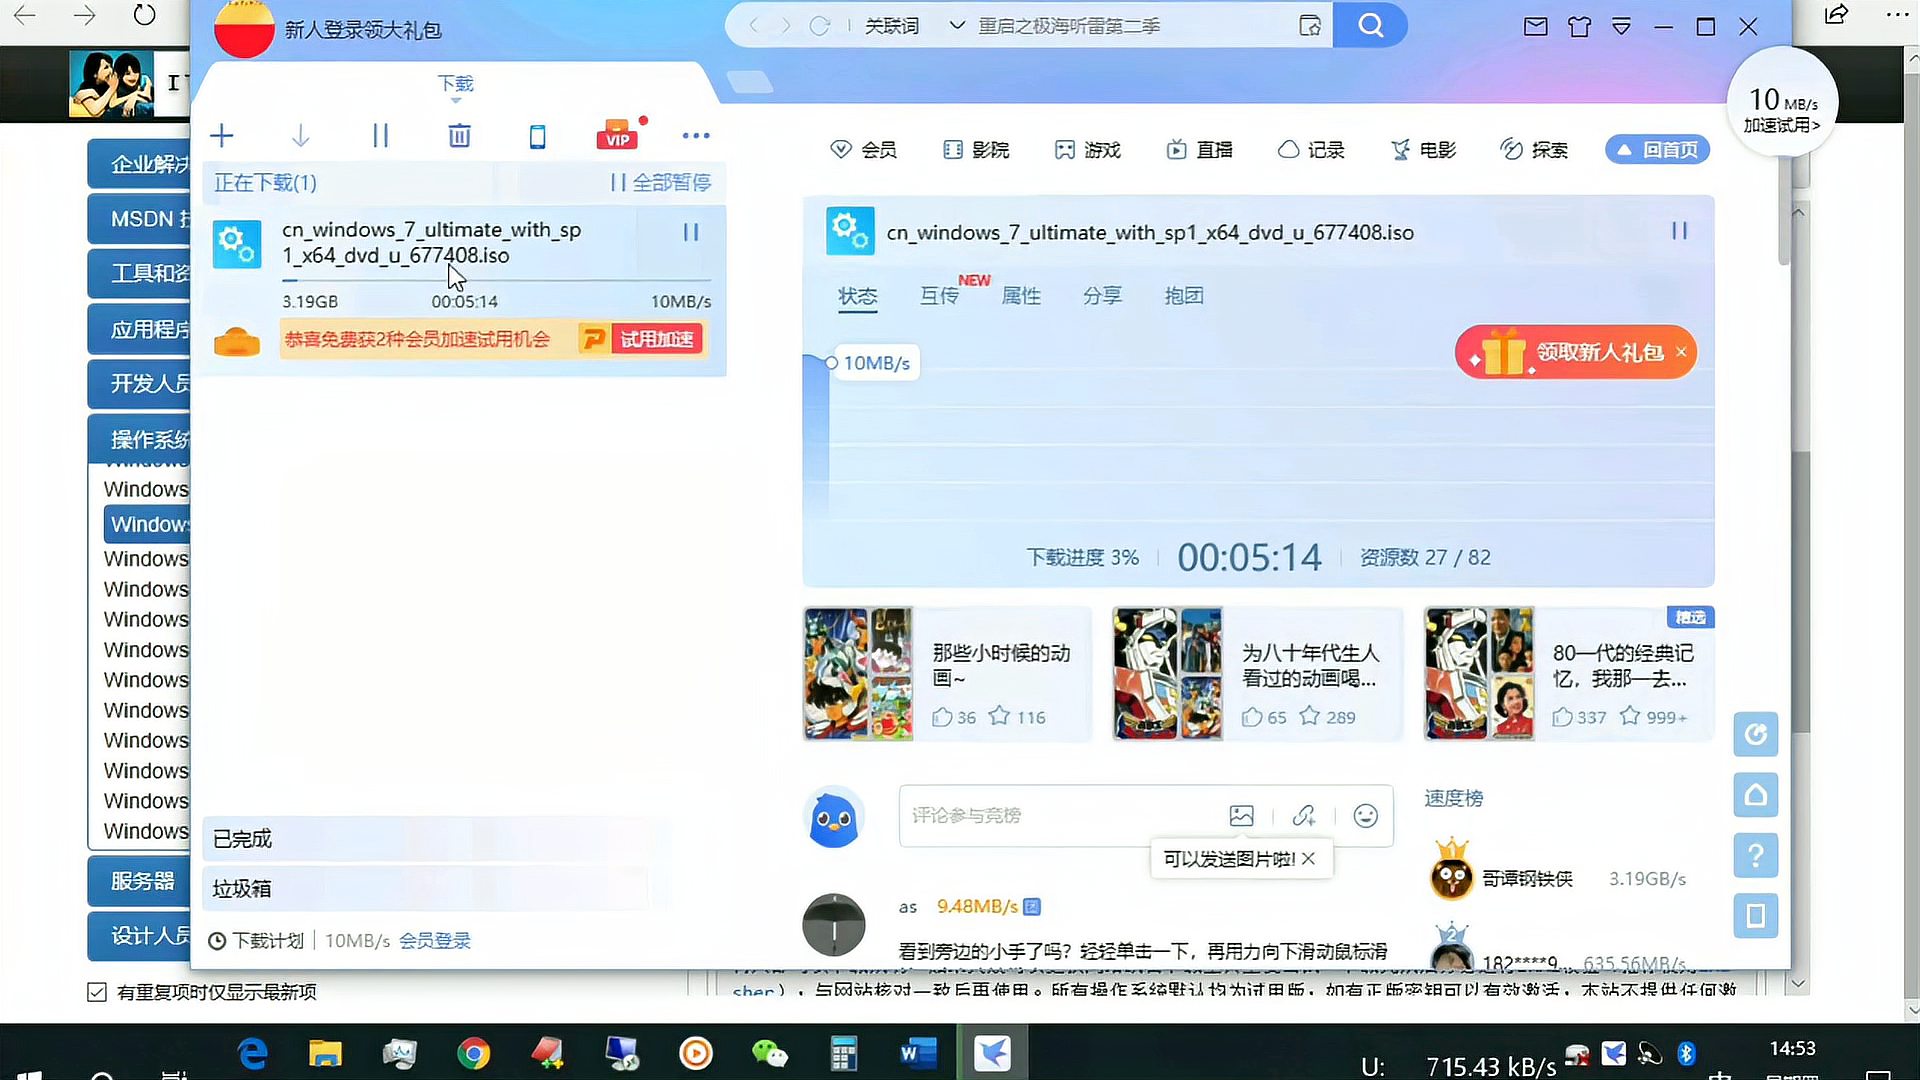Open the 直播 live stream section

coord(1200,150)
